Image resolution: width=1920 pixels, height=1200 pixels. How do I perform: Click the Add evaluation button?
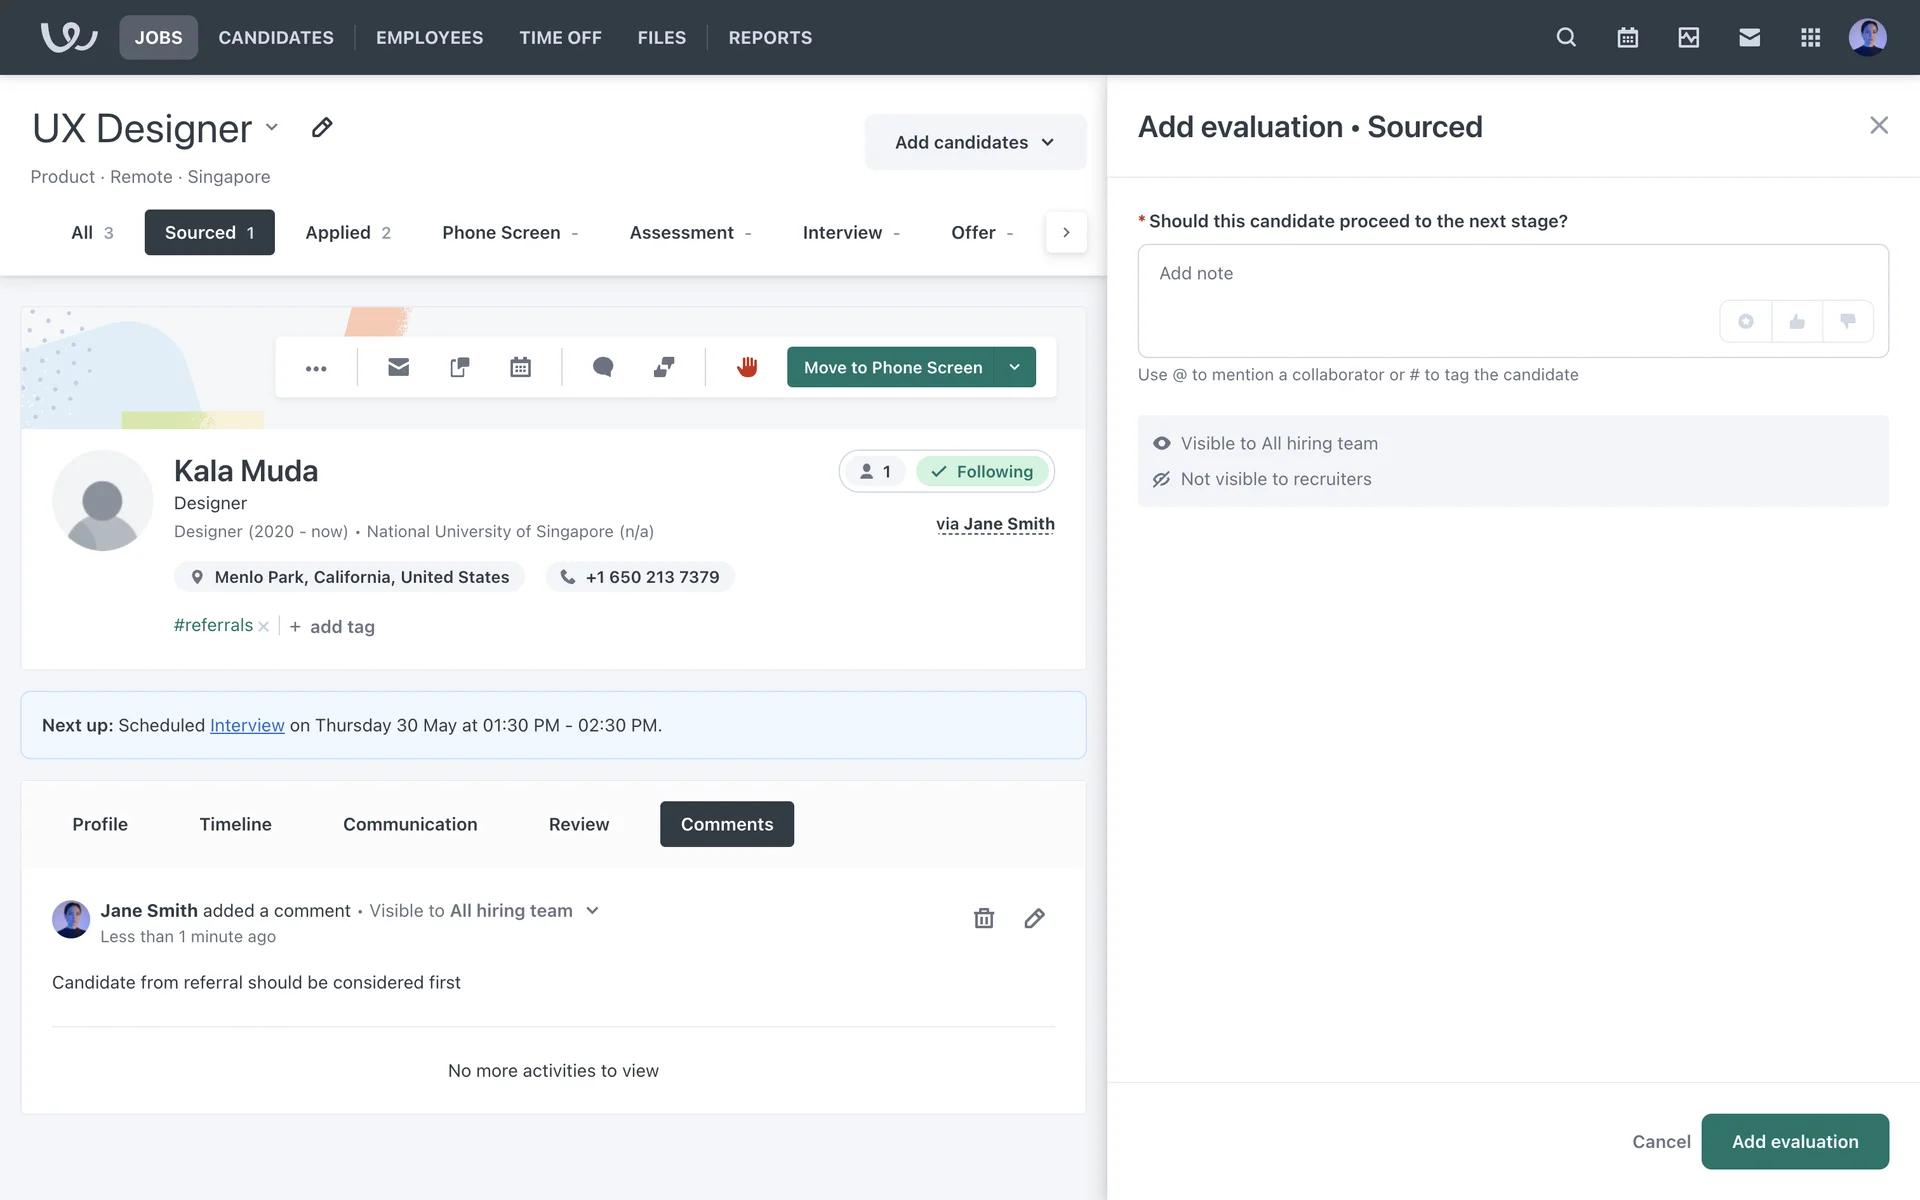point(1794,1141)
